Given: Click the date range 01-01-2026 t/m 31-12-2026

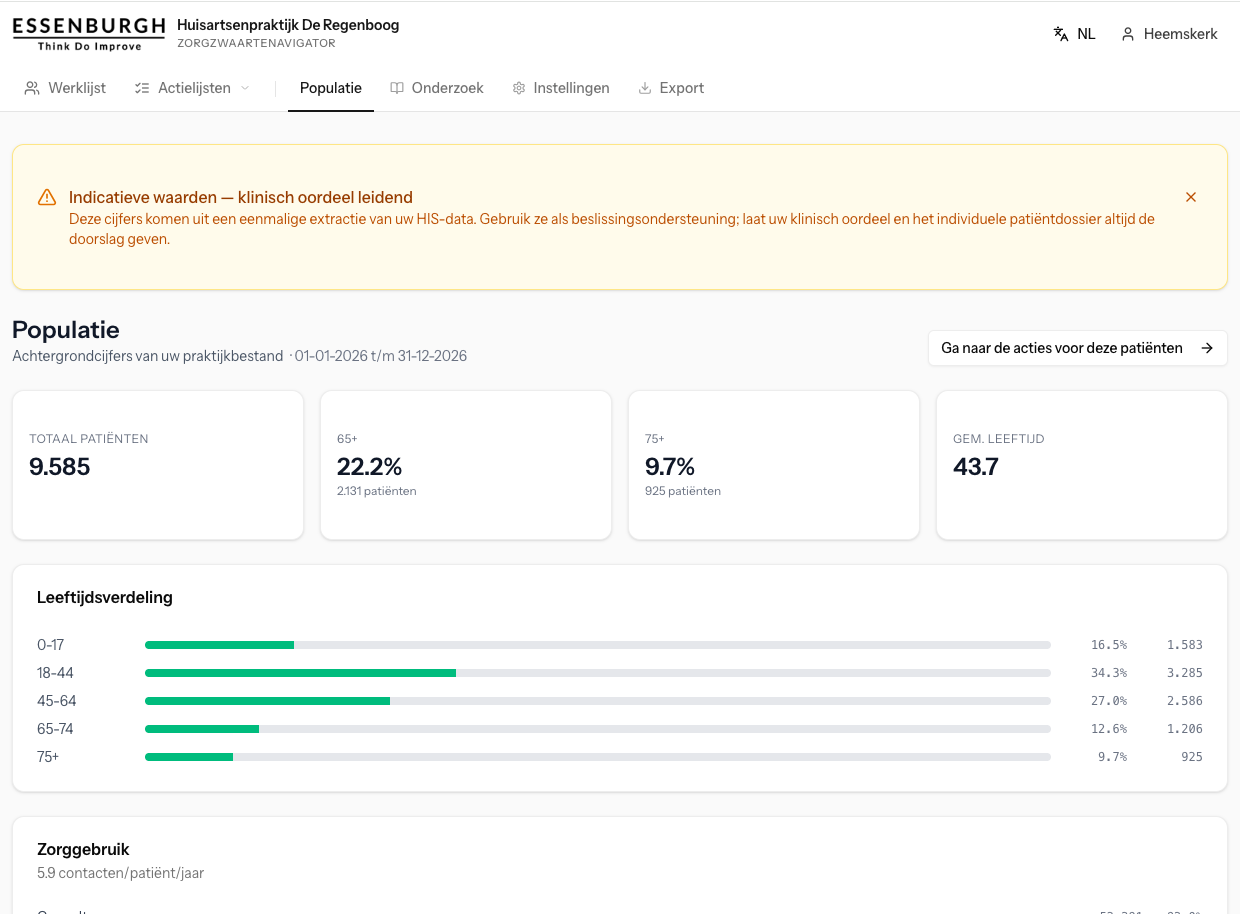Looking at the screenshot, I should tap(381, 356).
